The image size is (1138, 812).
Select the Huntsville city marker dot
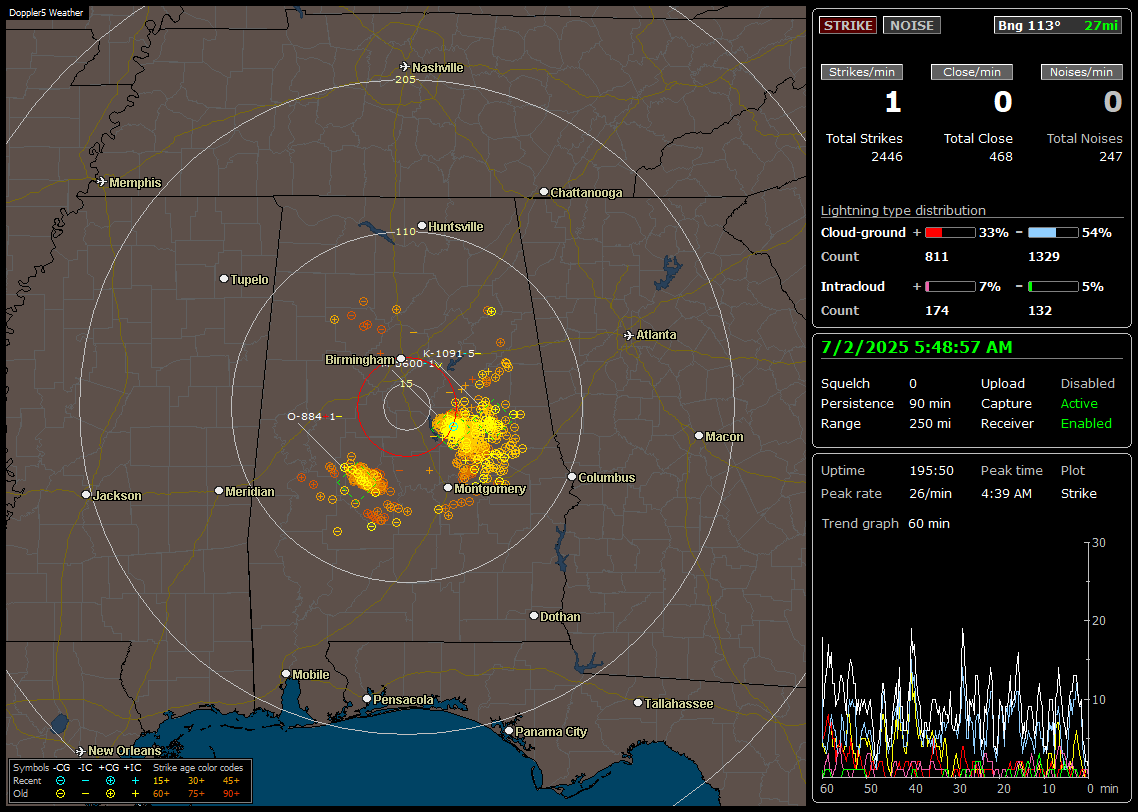(422, 226)
